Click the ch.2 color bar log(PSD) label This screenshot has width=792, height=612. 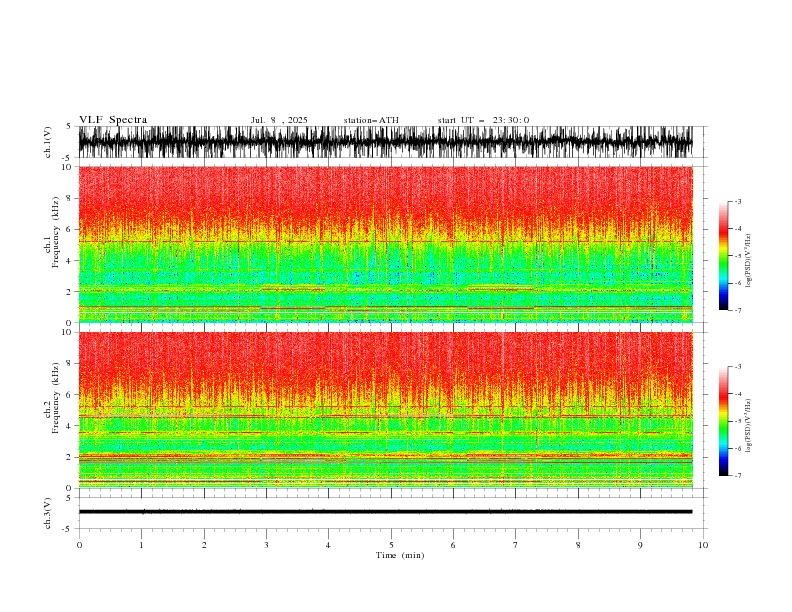749,426
